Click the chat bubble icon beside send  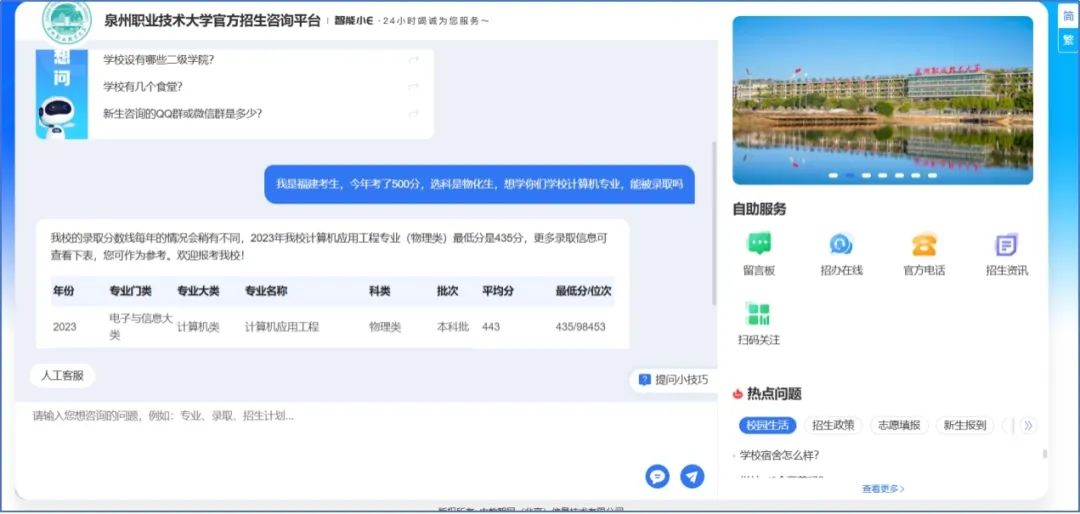pyautogui.click(x=657, y=477)
